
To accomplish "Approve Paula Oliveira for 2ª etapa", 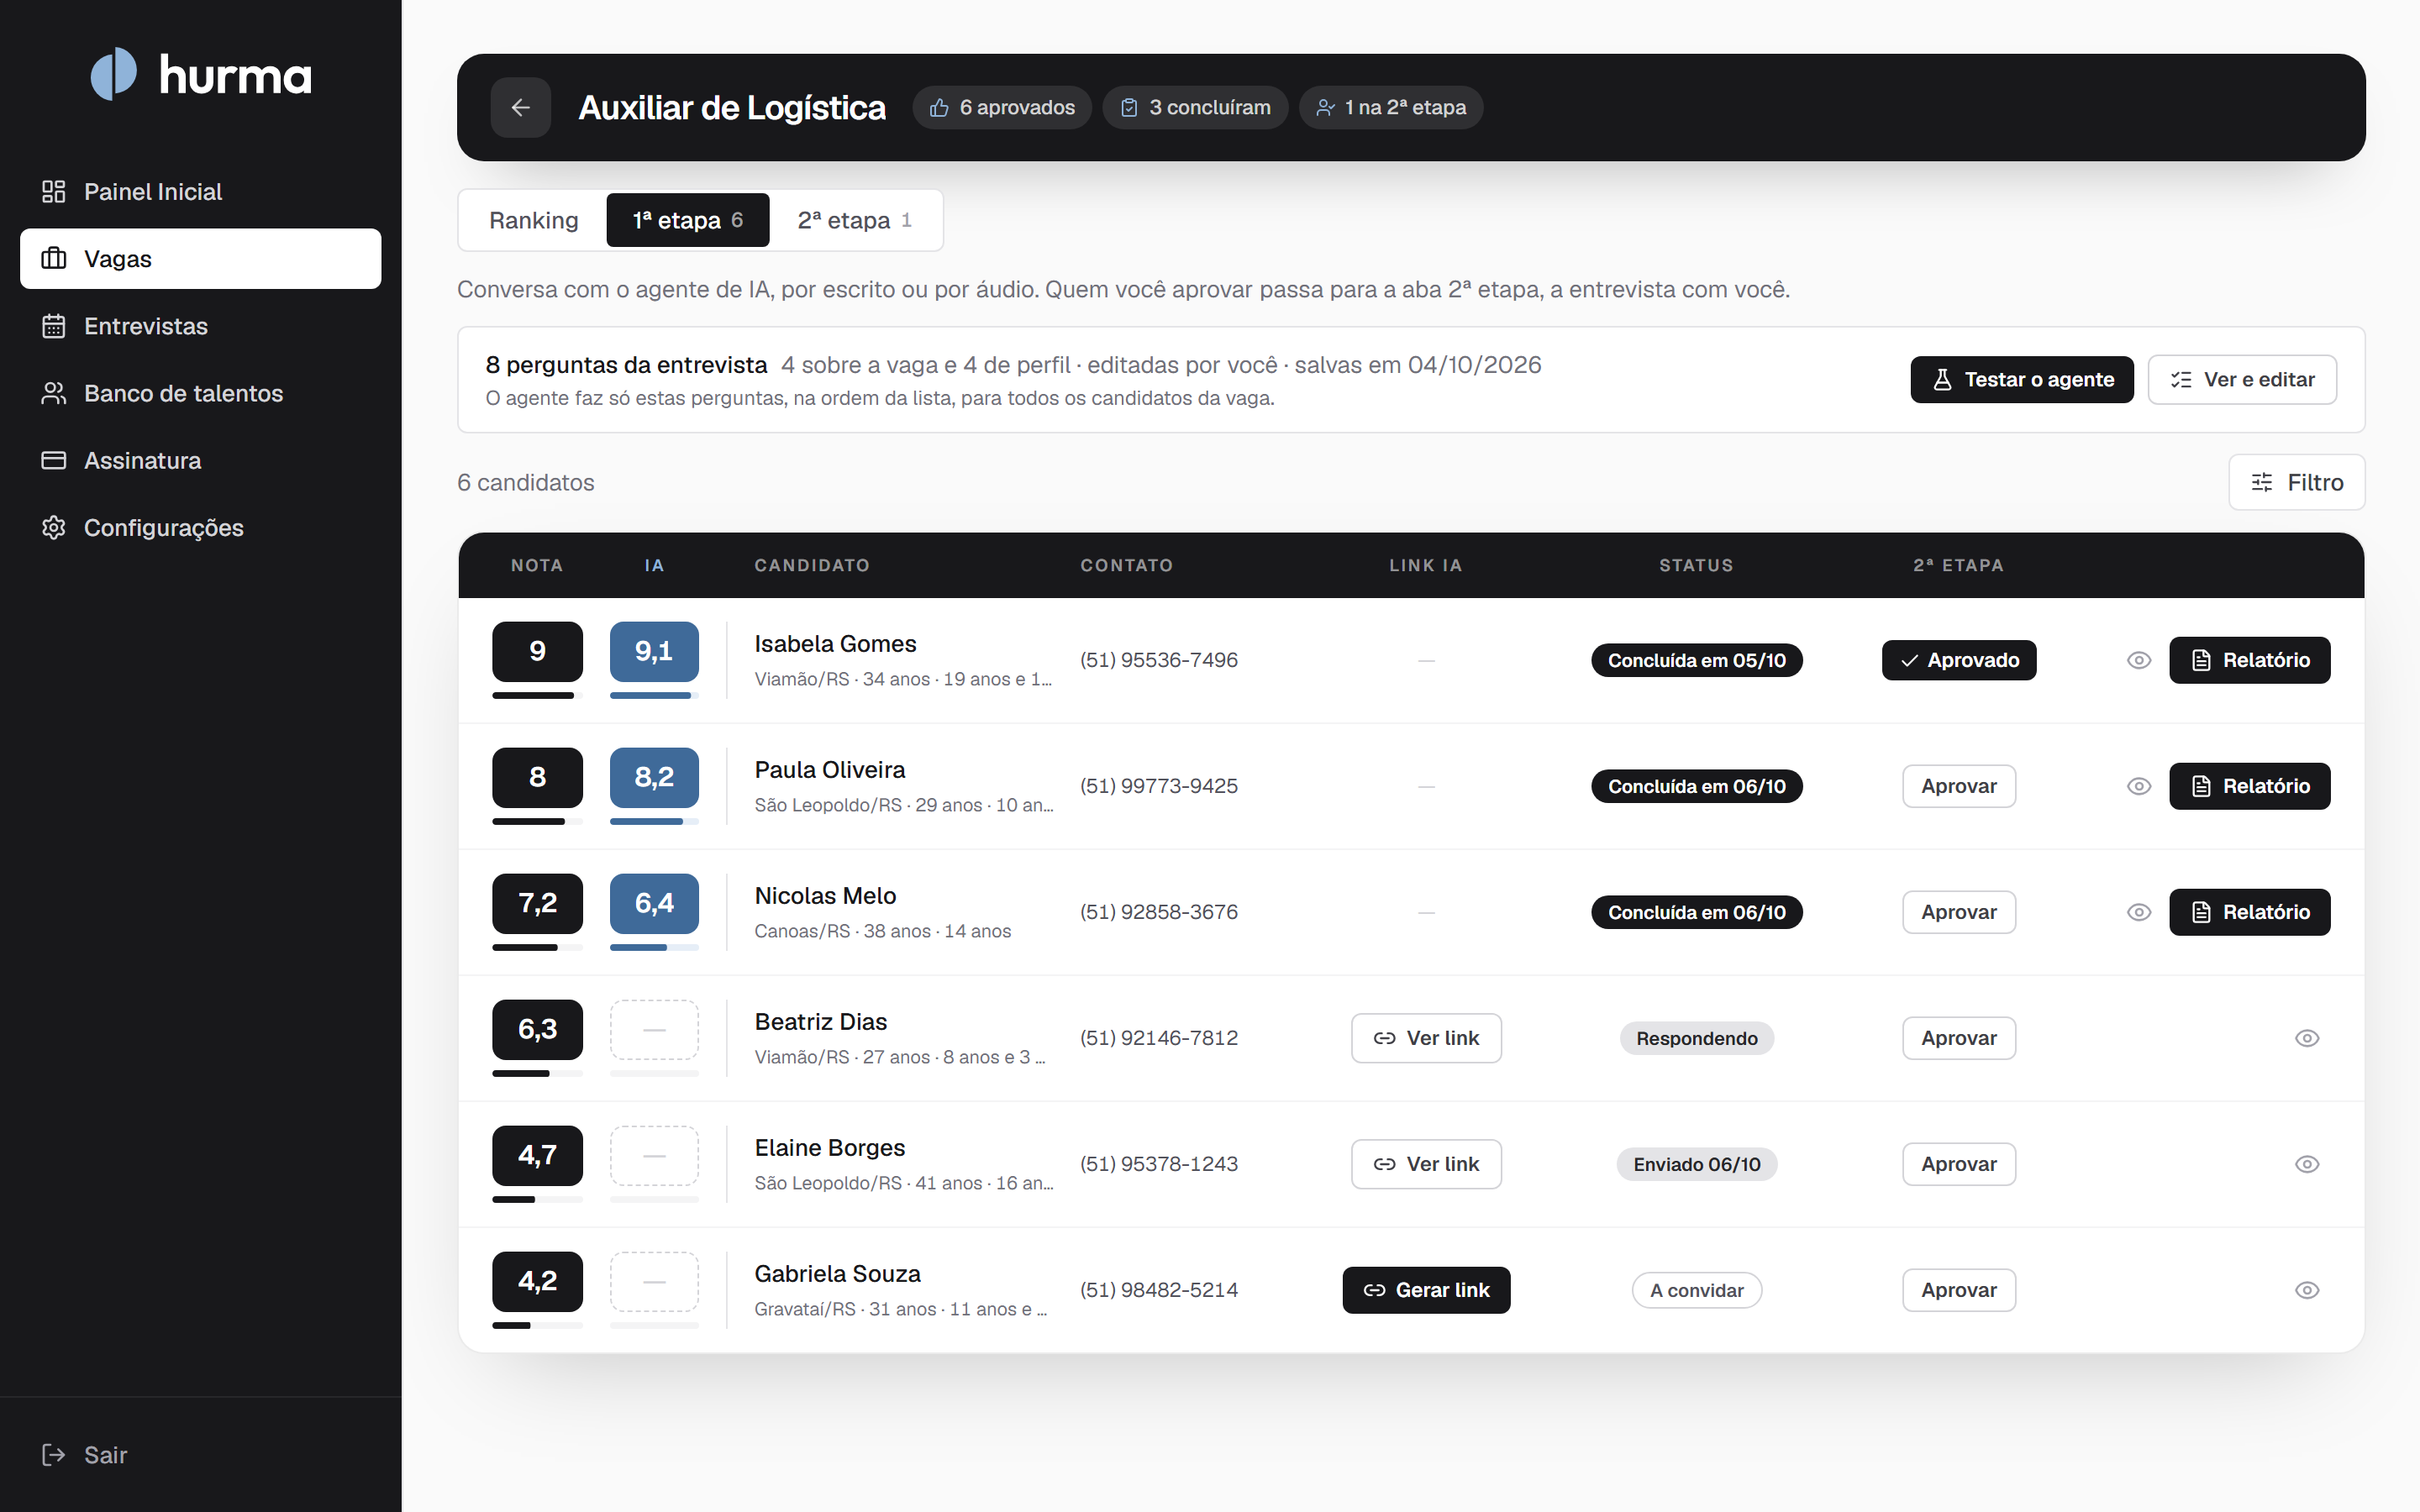I will click(1959, 786).
